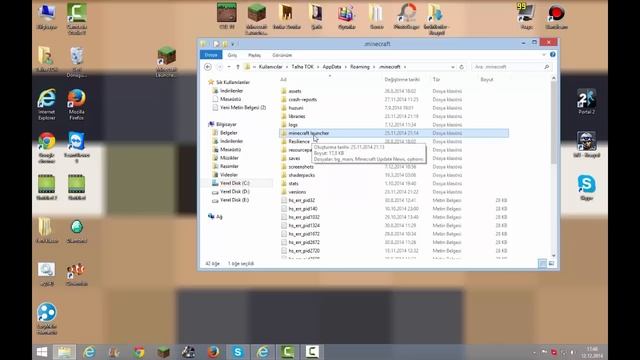The width and height of the screenshot is (640, 360).
Task: Select the libraries folder
Action: tap(297, 116)
